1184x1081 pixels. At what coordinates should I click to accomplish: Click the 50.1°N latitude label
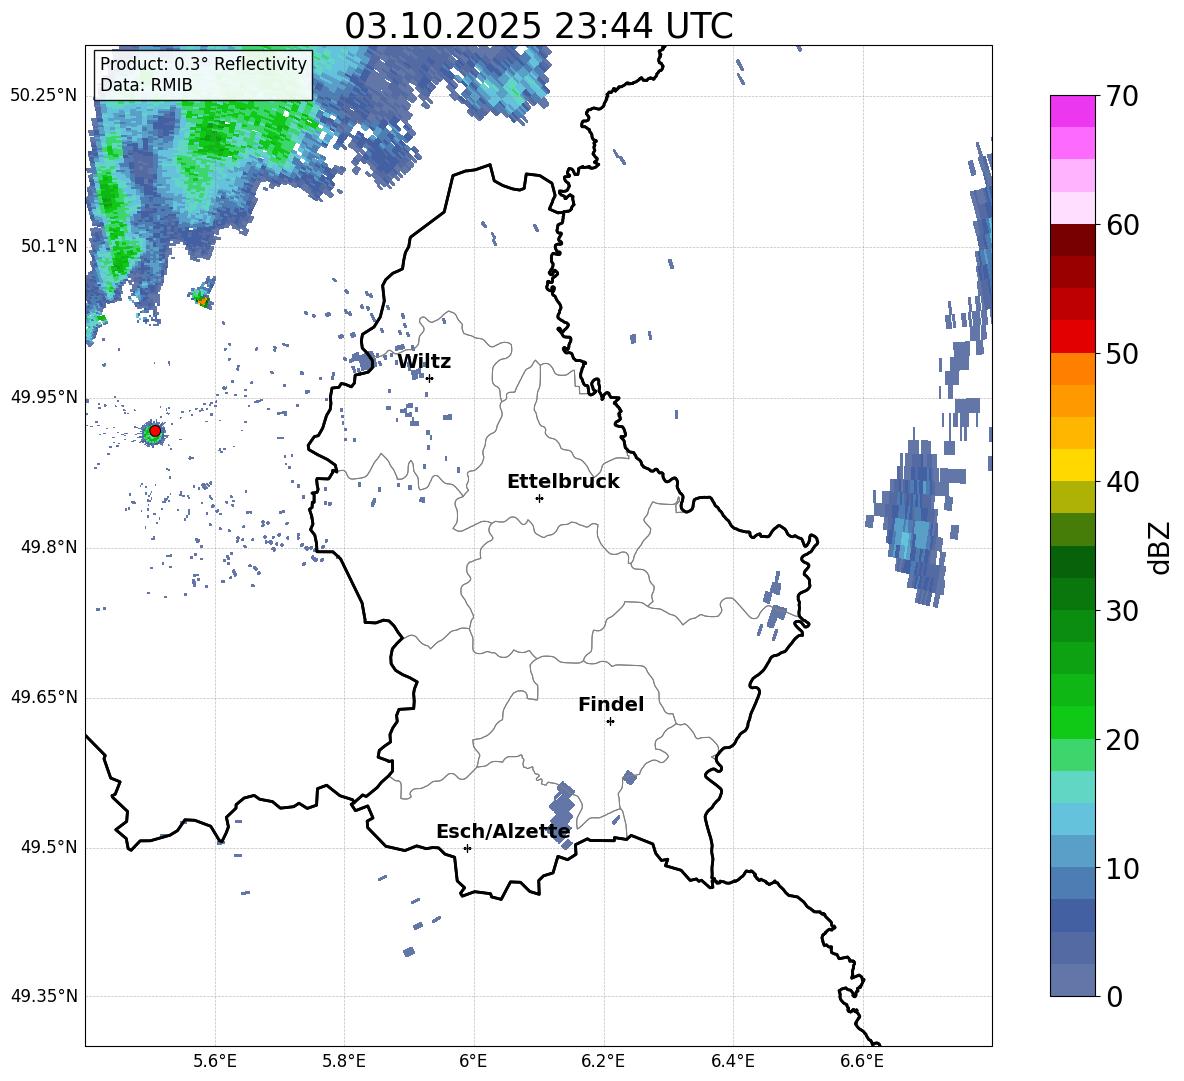(x=49, y=246)
